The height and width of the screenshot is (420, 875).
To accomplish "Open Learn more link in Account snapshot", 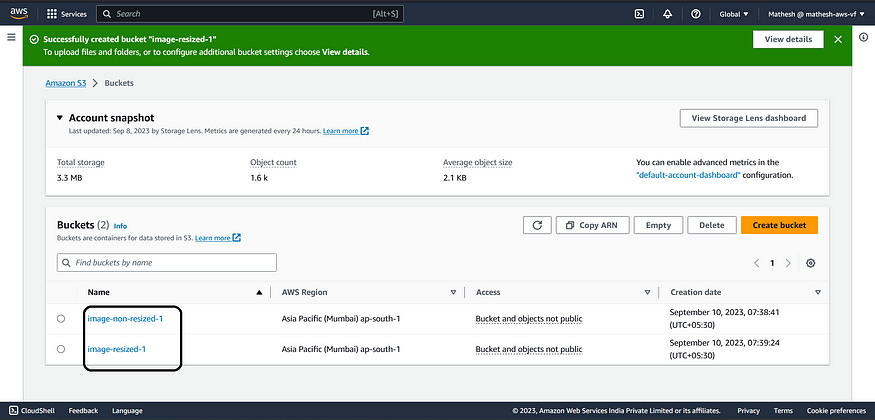I will [345, 131].
